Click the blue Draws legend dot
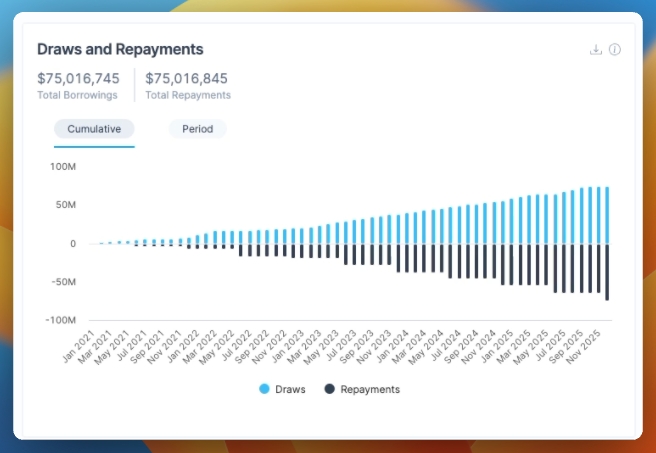The height and width of the screenshot is (453, 656). click(265, 389)
